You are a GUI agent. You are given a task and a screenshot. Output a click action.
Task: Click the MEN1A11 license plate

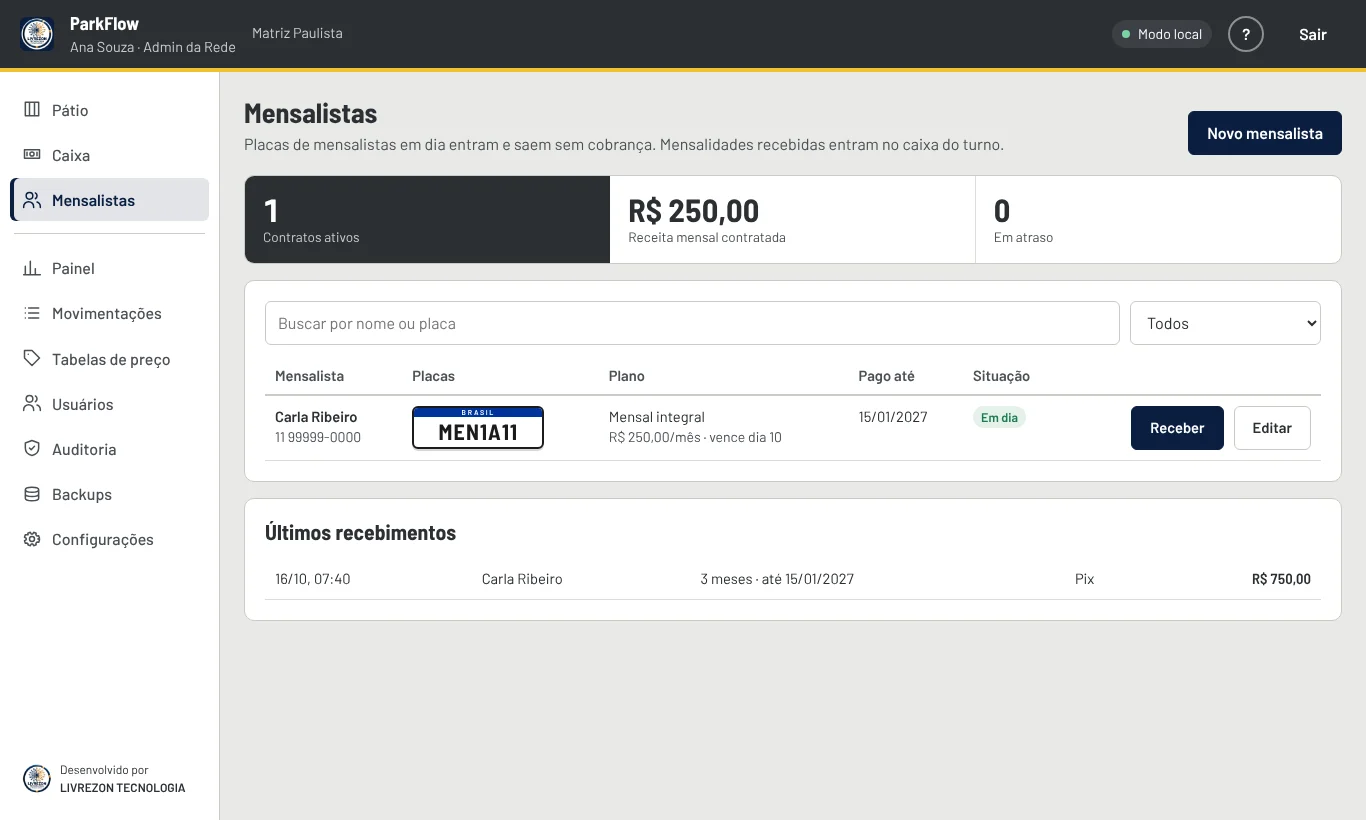pyautogui.click(x=478, y=428)
